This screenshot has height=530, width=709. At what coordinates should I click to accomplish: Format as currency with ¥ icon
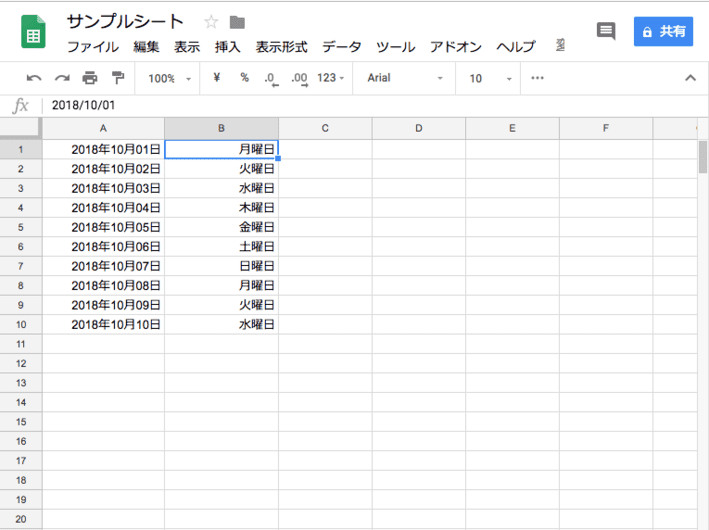217,78
